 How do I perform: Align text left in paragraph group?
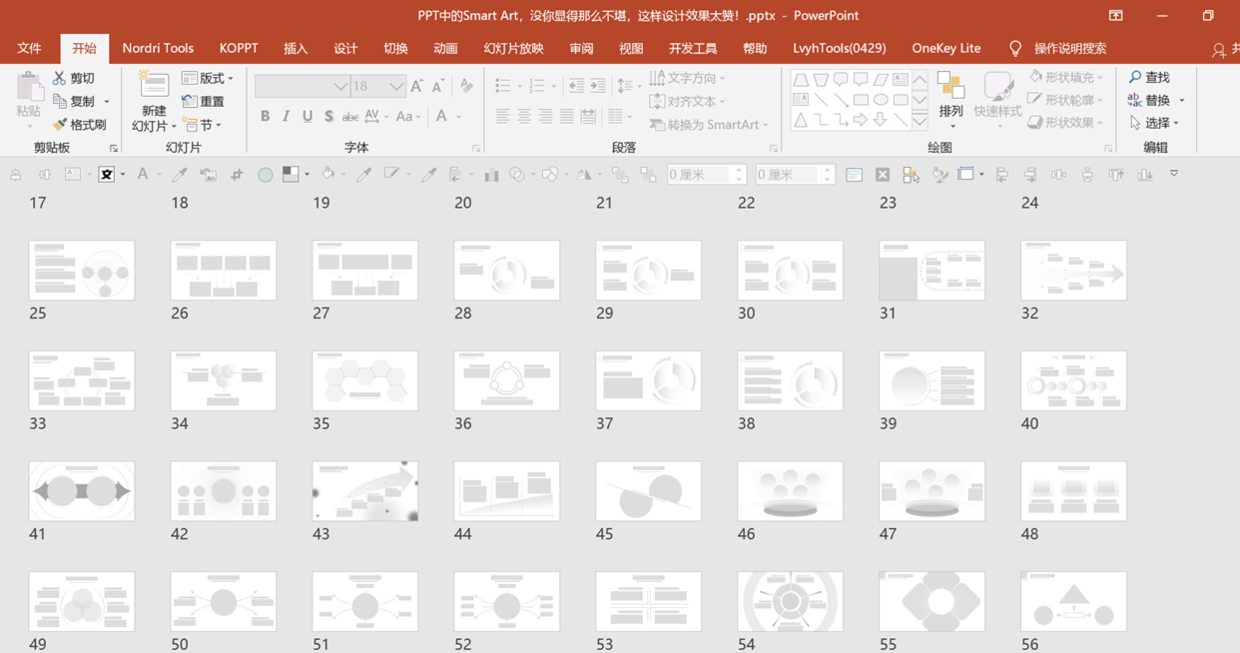[503, 117]
